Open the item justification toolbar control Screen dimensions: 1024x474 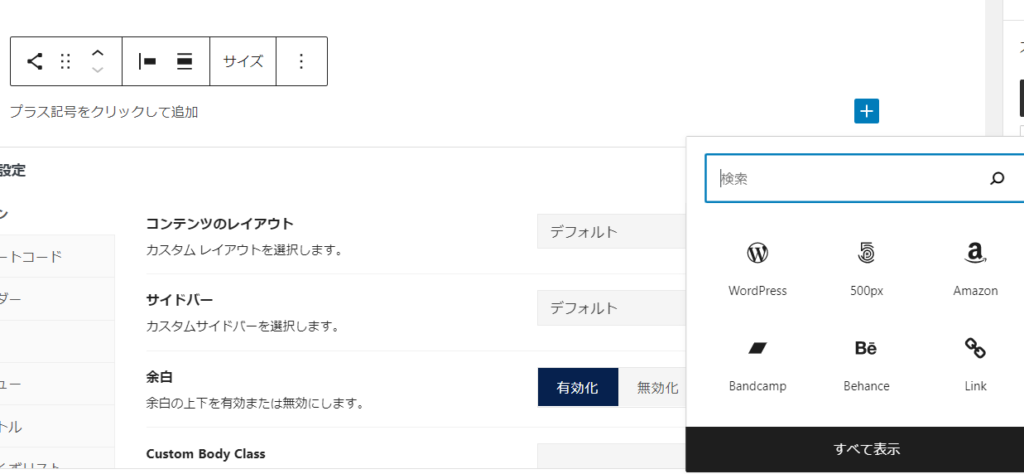click(x=147, y=61)
